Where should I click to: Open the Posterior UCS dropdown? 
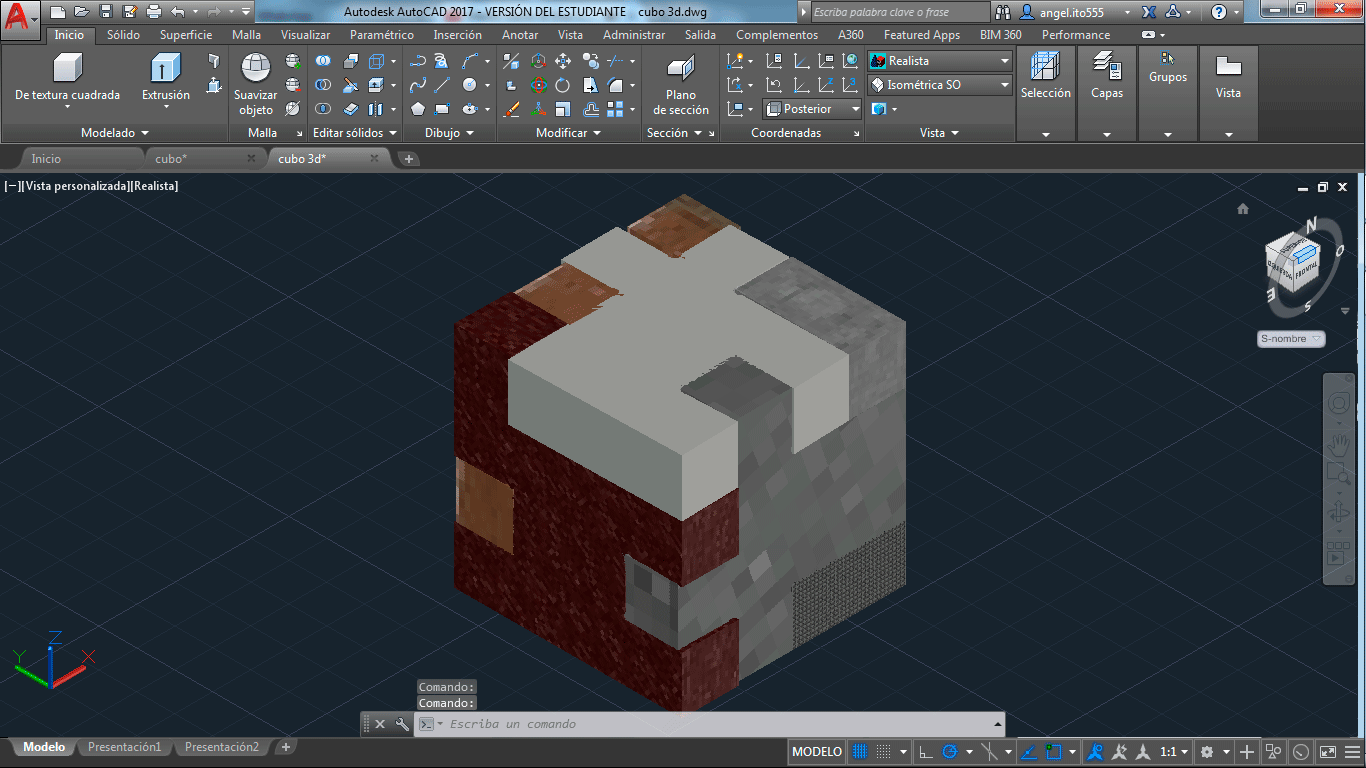tap(812, 109)
